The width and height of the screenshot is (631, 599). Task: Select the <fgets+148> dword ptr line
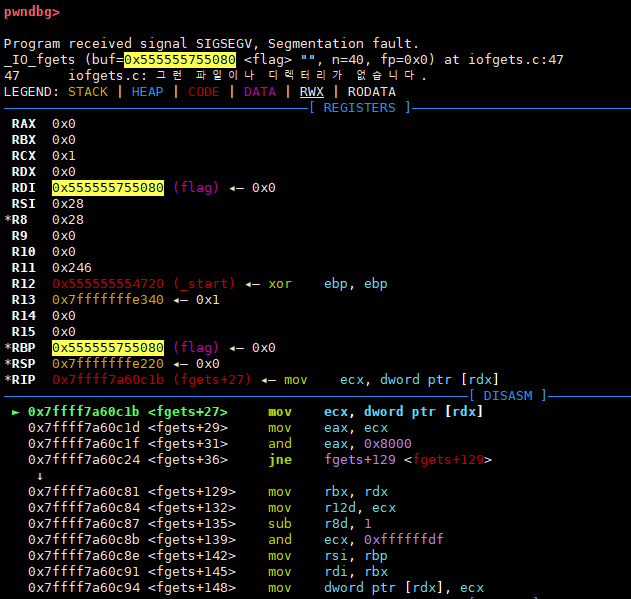point(256,588)
